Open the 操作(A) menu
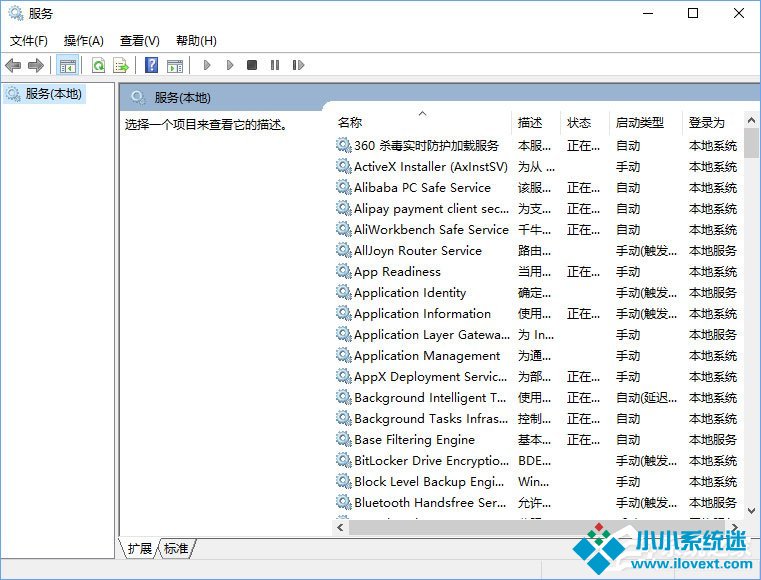The image size is (761, 580). (x=83, y=41)
